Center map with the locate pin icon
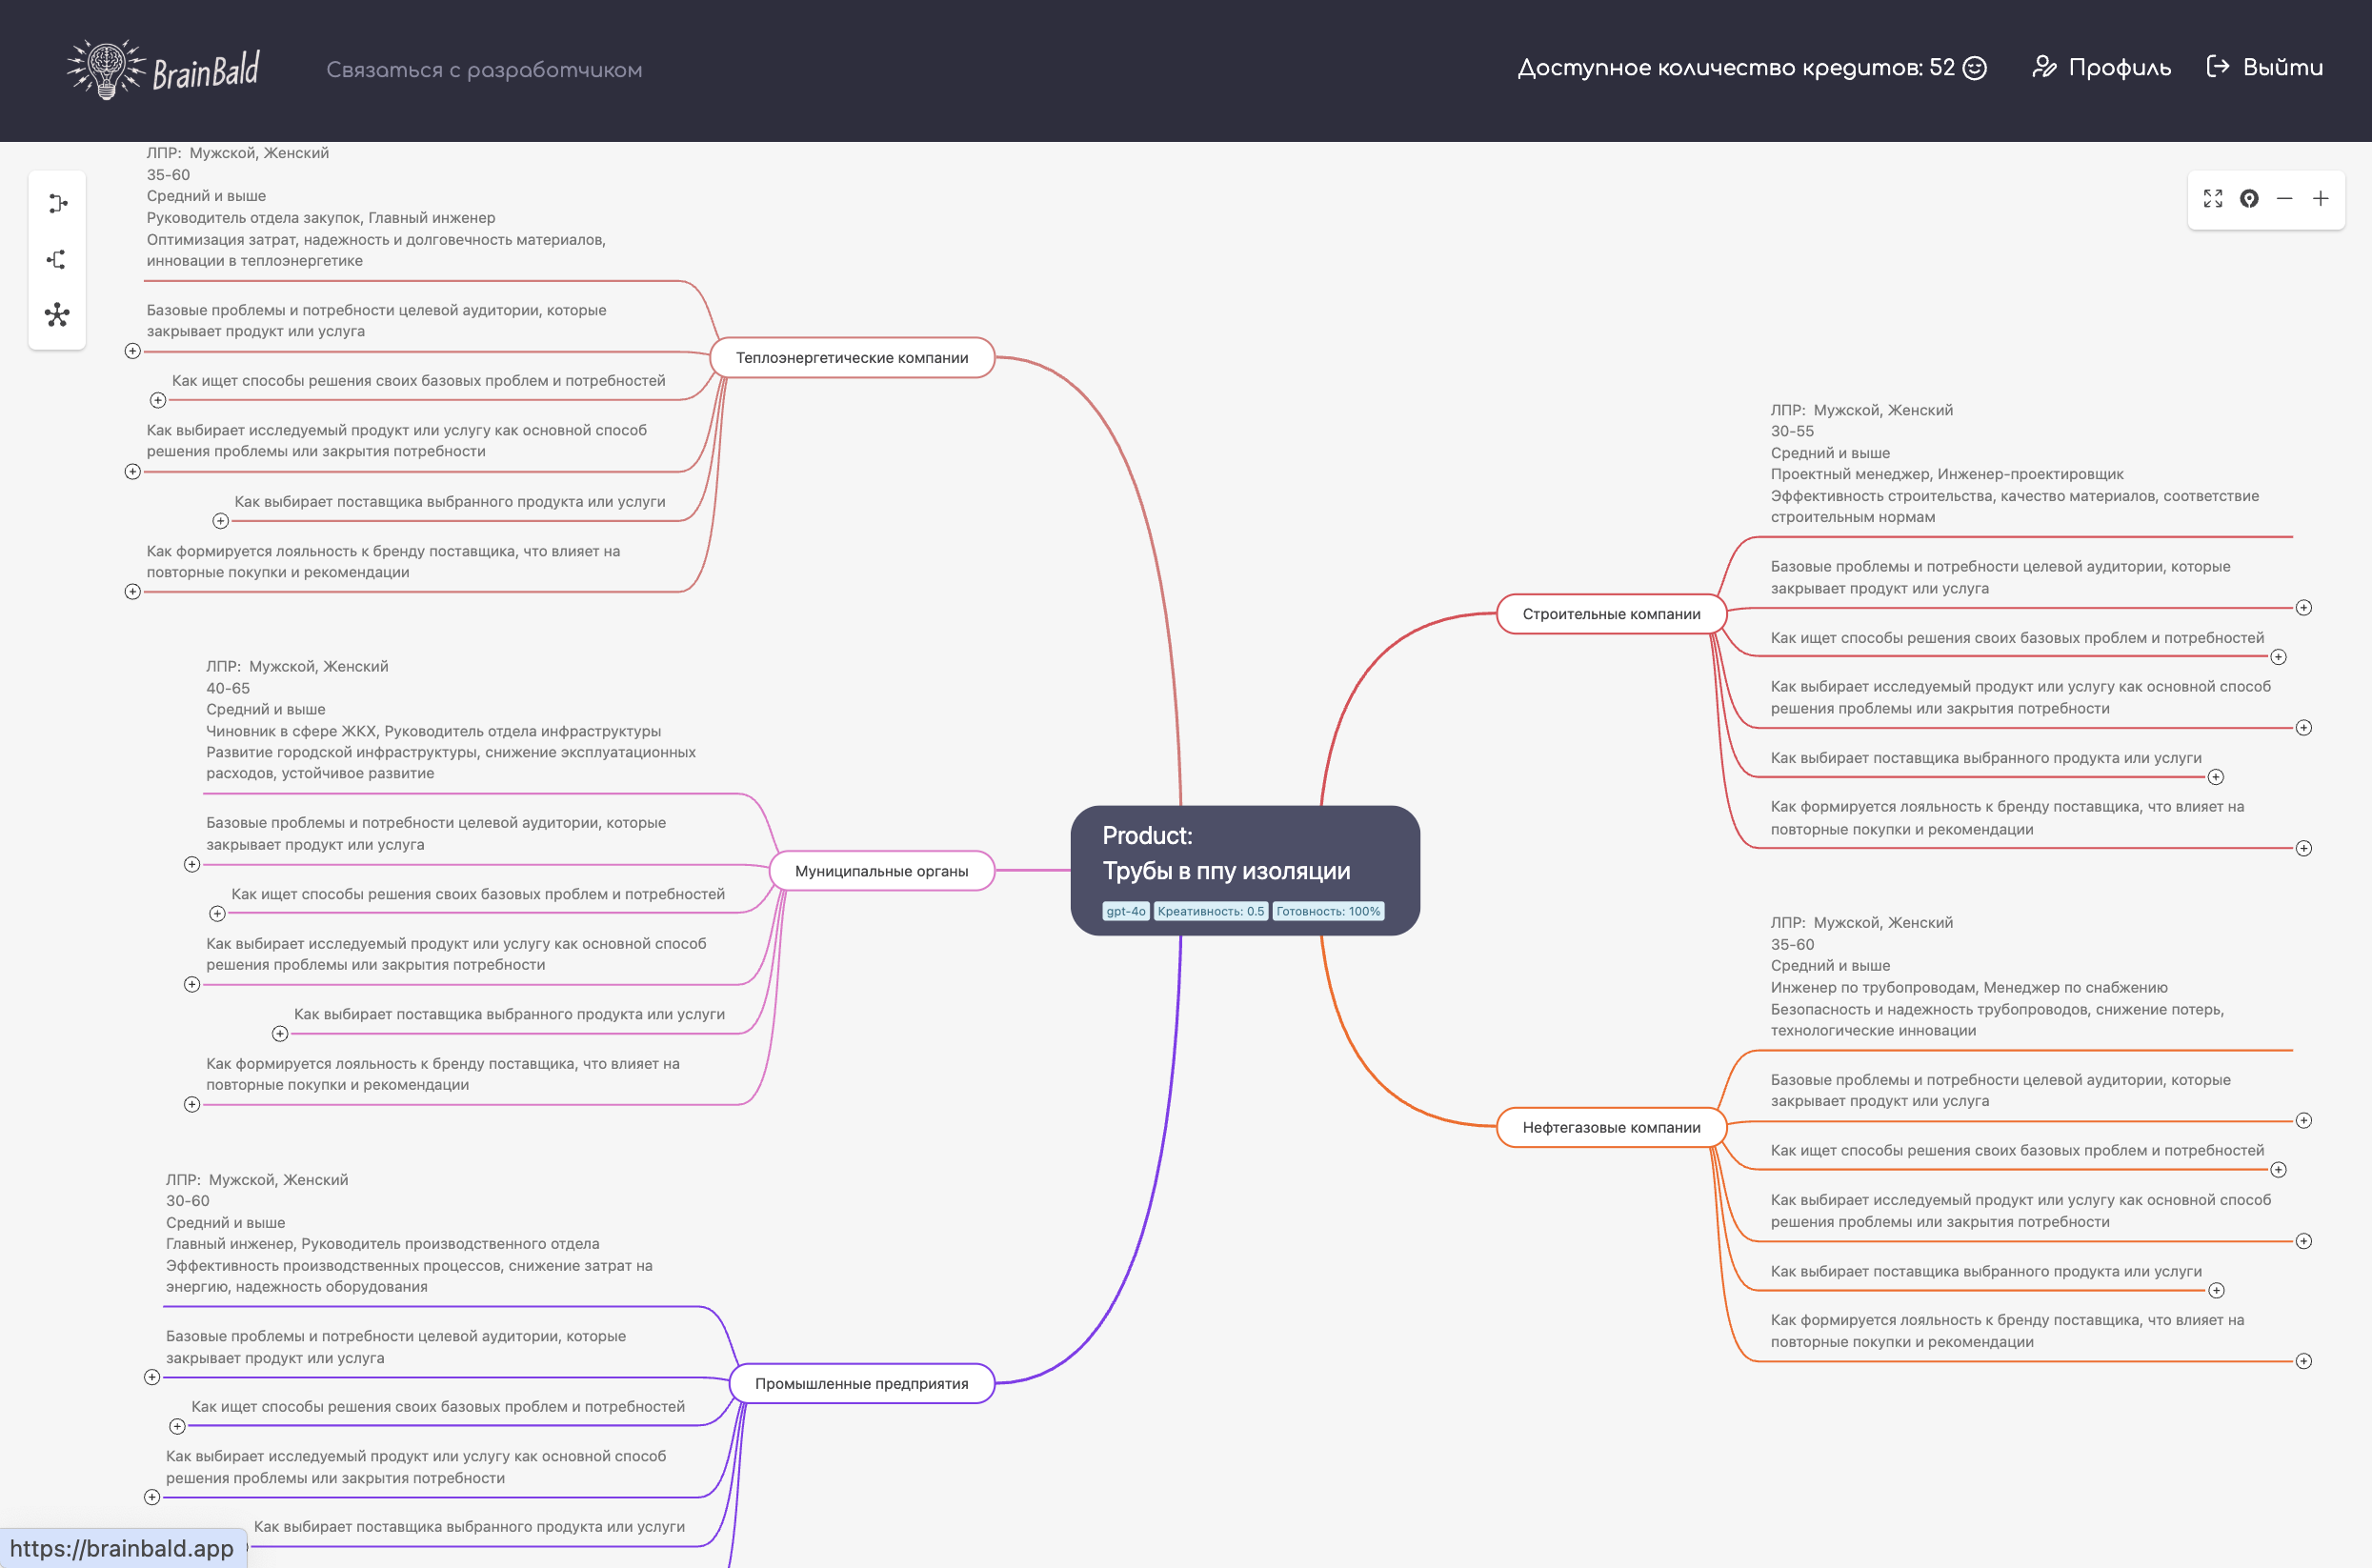 [2249, 199]
